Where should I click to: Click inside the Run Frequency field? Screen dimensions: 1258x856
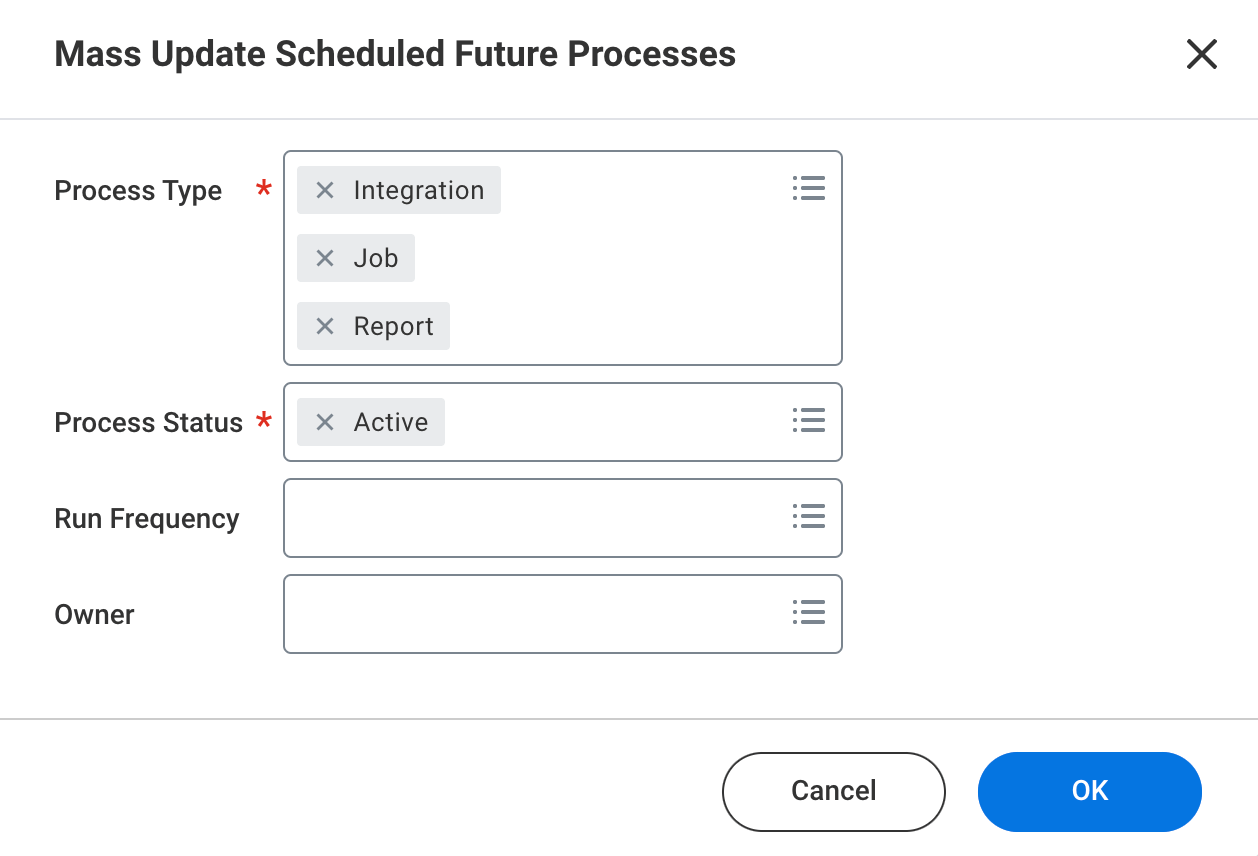[530, 518]
